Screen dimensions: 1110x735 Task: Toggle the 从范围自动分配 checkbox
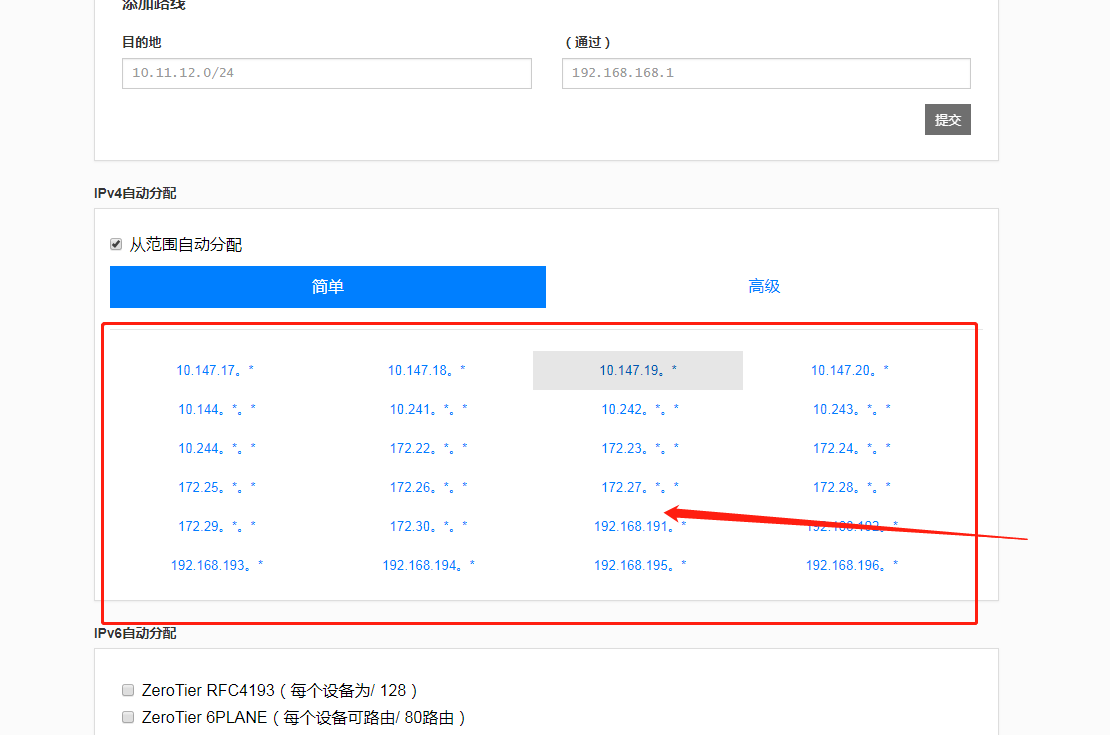(116, 245)
